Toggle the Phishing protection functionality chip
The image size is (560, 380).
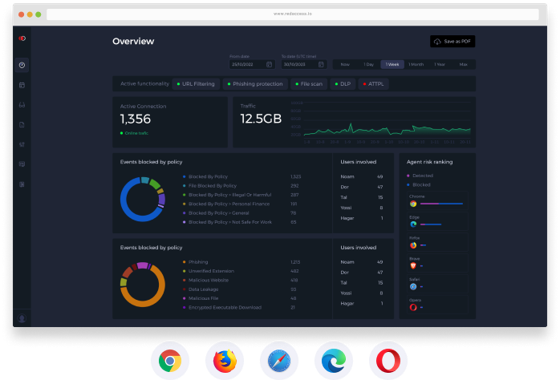255,84
